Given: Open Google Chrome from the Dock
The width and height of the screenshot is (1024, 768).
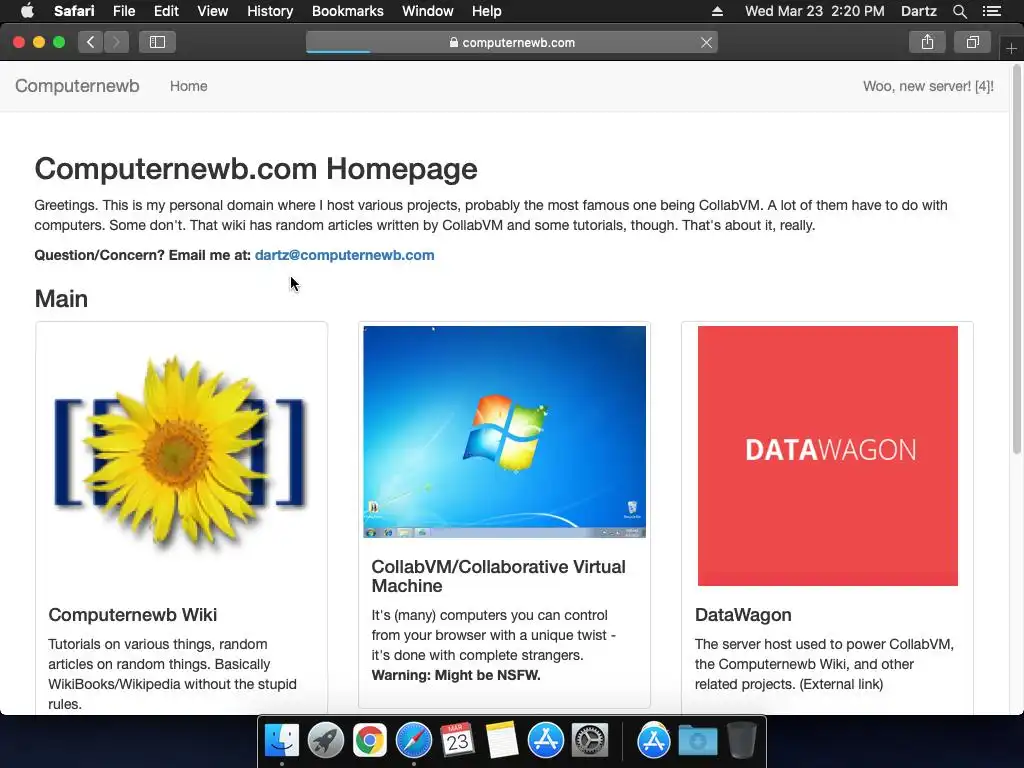Looking at the screenshot, I should 370,740.
